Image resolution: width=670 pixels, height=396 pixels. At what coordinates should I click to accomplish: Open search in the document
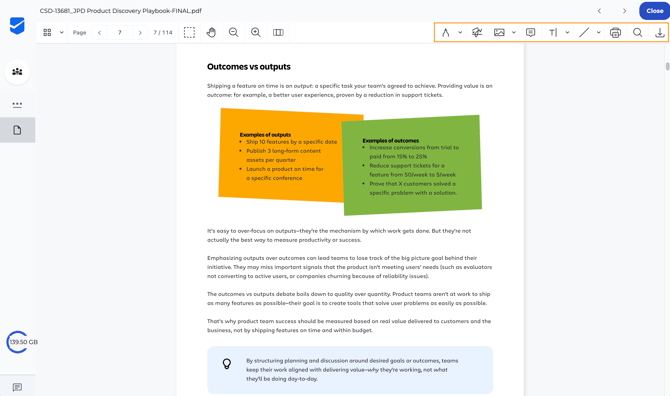(638, 32)
